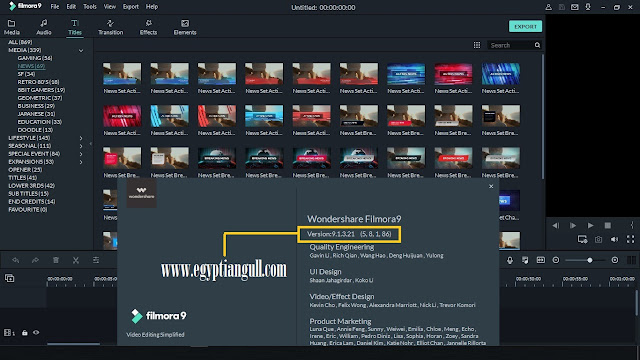Open the Elements tab

click(185, 27)
